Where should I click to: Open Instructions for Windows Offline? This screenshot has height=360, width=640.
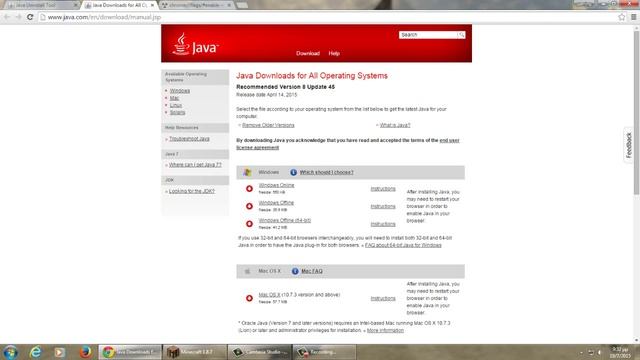(383, 207)
